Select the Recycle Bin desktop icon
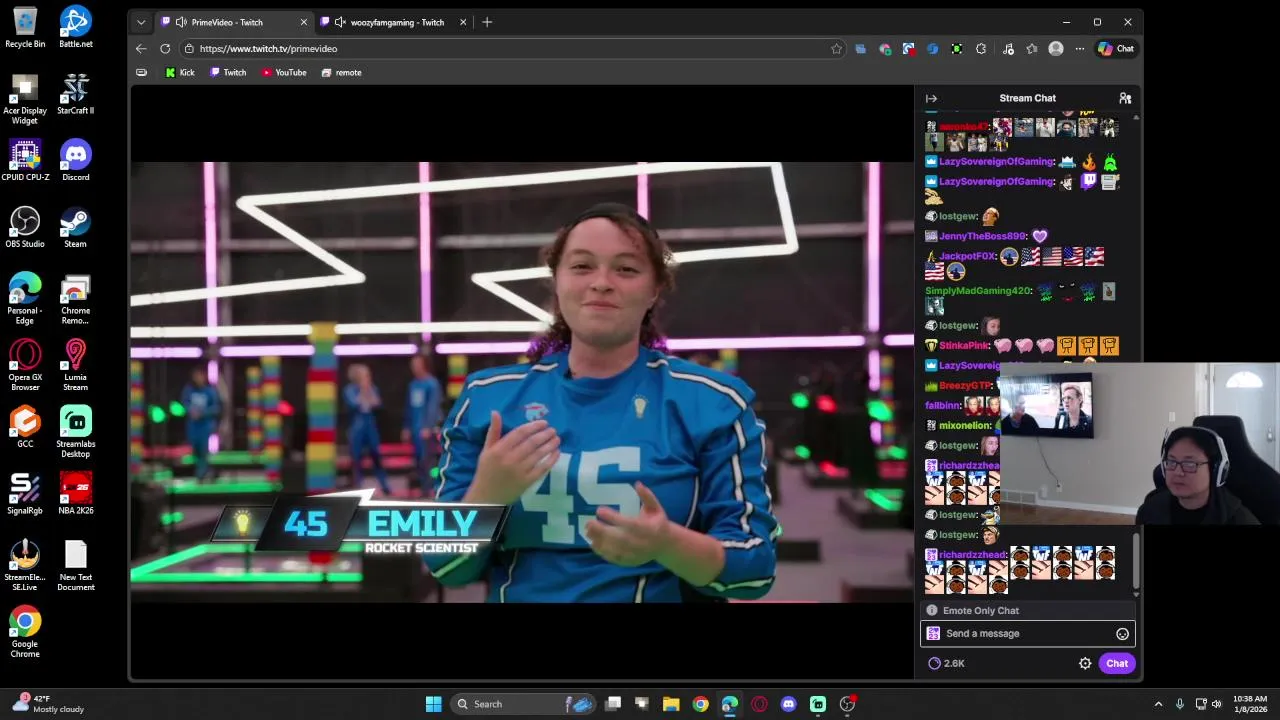The width and height of the screenshot is (1280, 720). click(25, 28)
